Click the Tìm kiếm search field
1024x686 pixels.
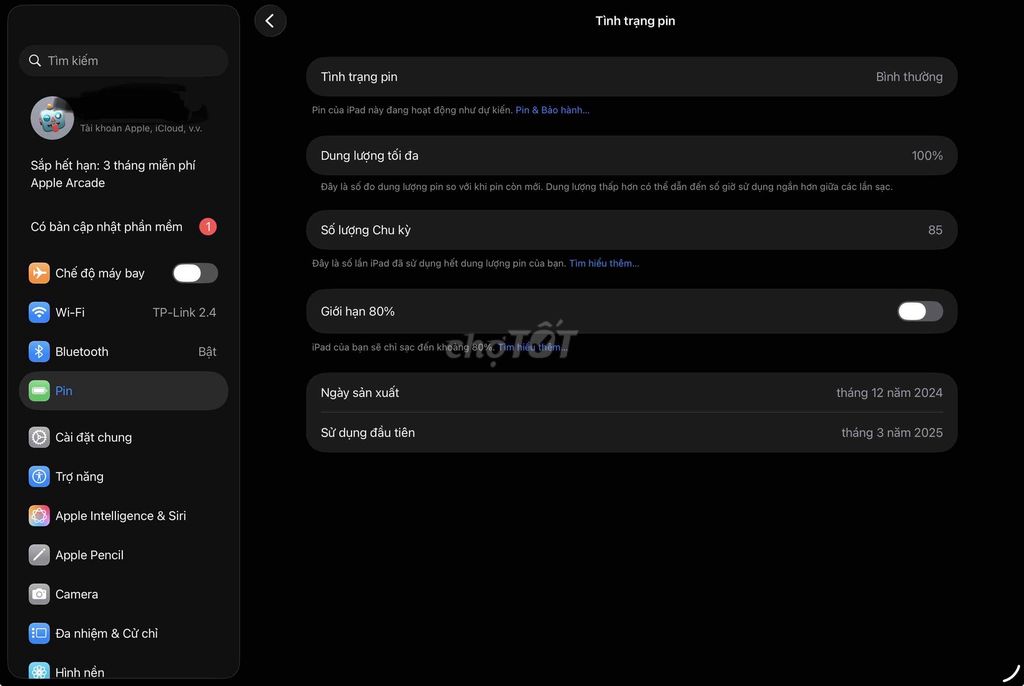[124, 61]
